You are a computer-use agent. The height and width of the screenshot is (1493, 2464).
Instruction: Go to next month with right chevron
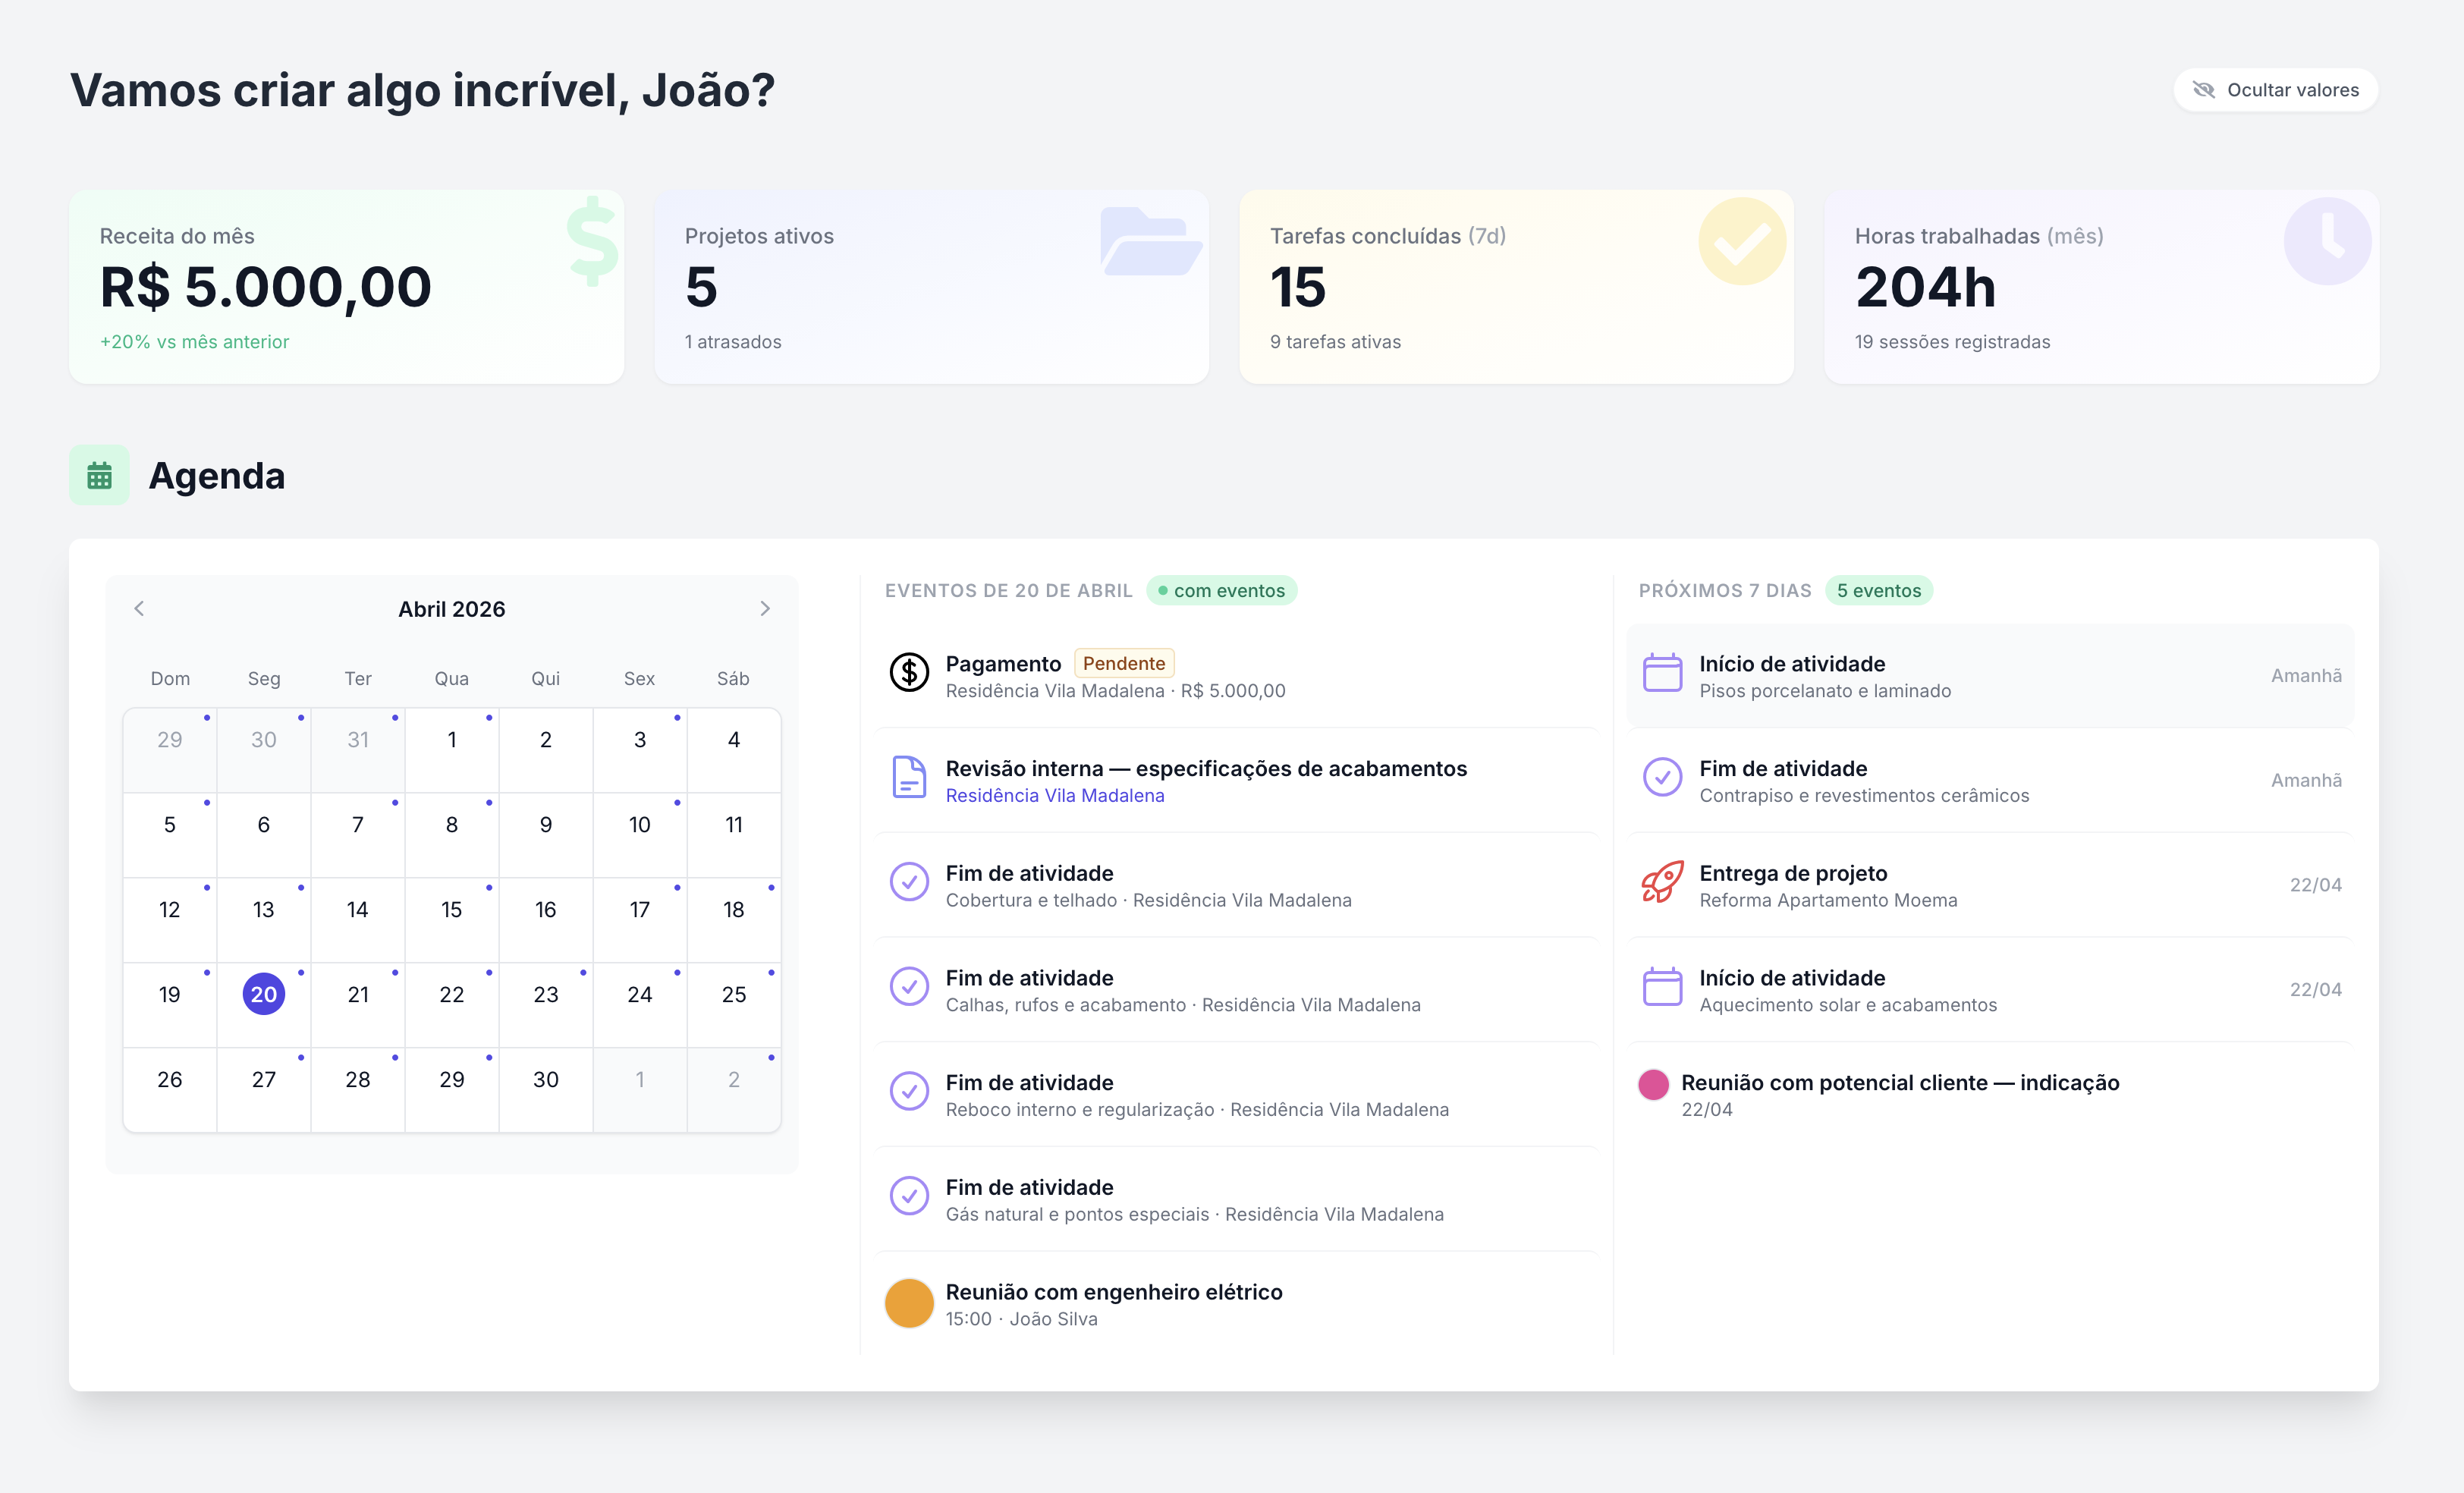765,608
